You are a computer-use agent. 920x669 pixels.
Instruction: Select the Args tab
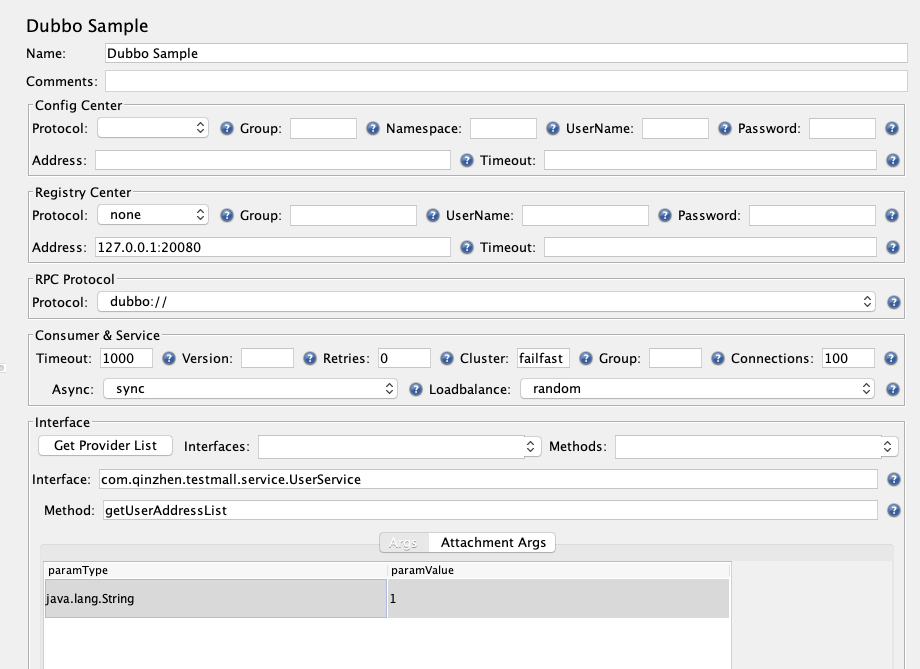(404, 543)
